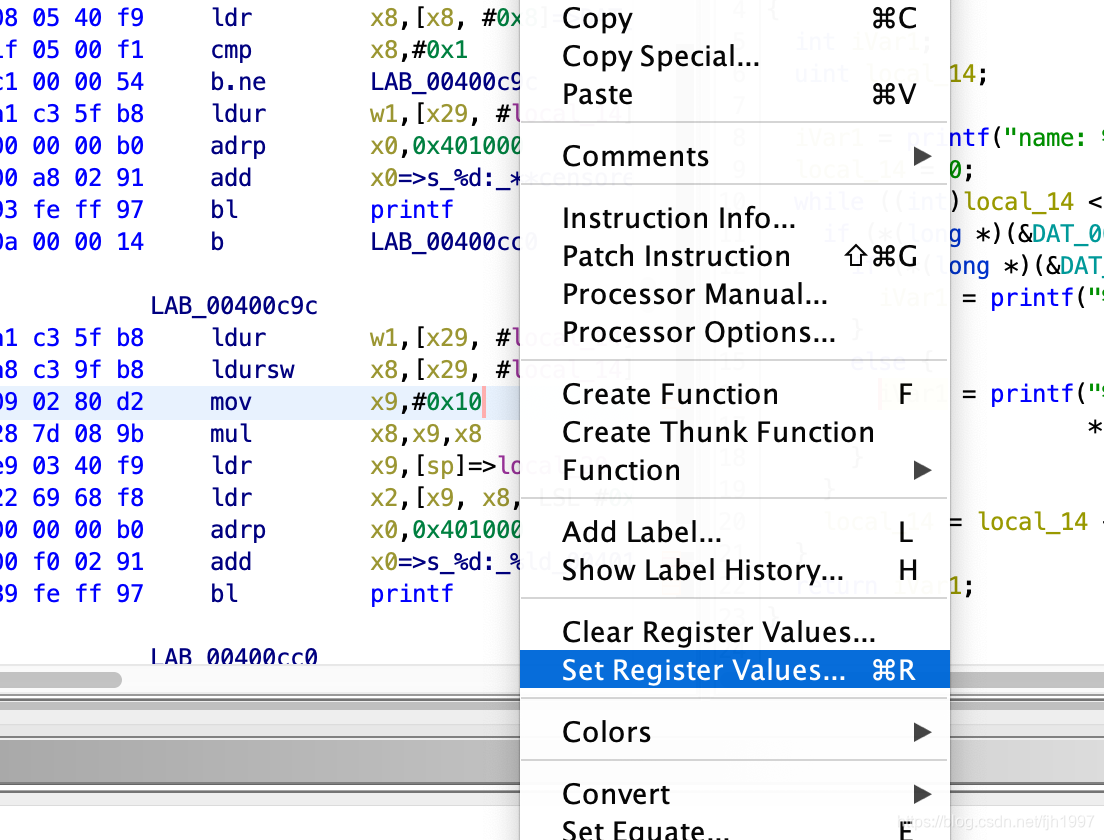Screen dimensions: 1104x840
Task: Click the second printf call target
Action: (x=412, y=594)
